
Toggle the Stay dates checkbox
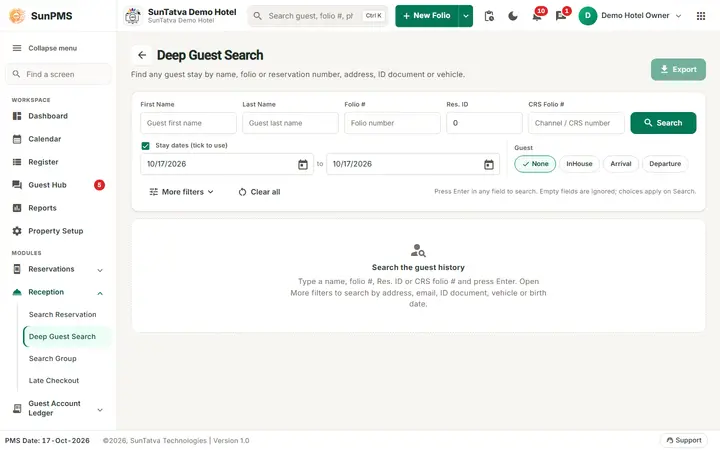point(146,146)
